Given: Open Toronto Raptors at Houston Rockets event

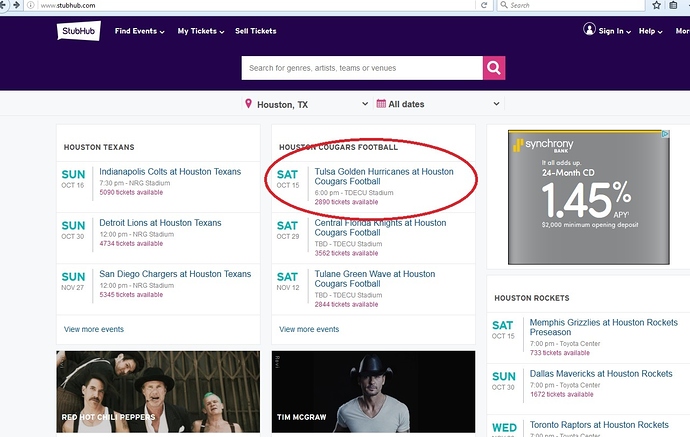Looking at the screenshot, I should (599, 425).
